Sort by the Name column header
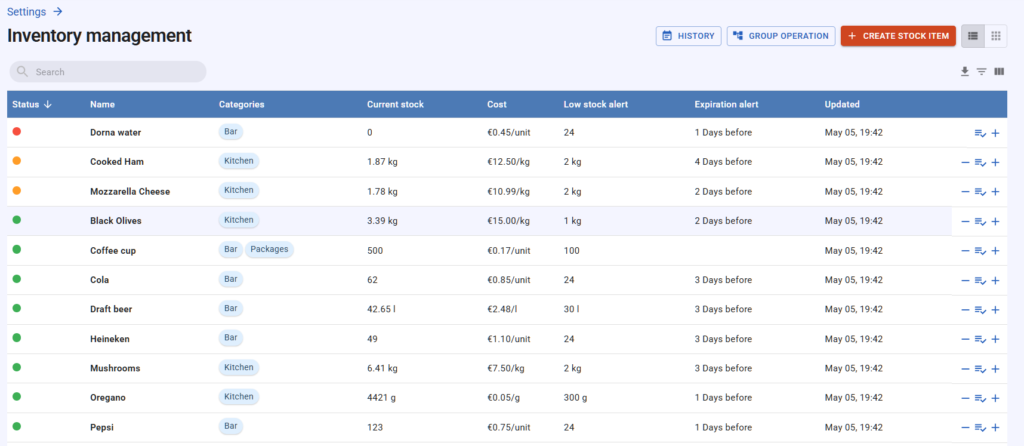This screenshot has width=1024, height=446. pyautogui.click(x=103, y=104)
